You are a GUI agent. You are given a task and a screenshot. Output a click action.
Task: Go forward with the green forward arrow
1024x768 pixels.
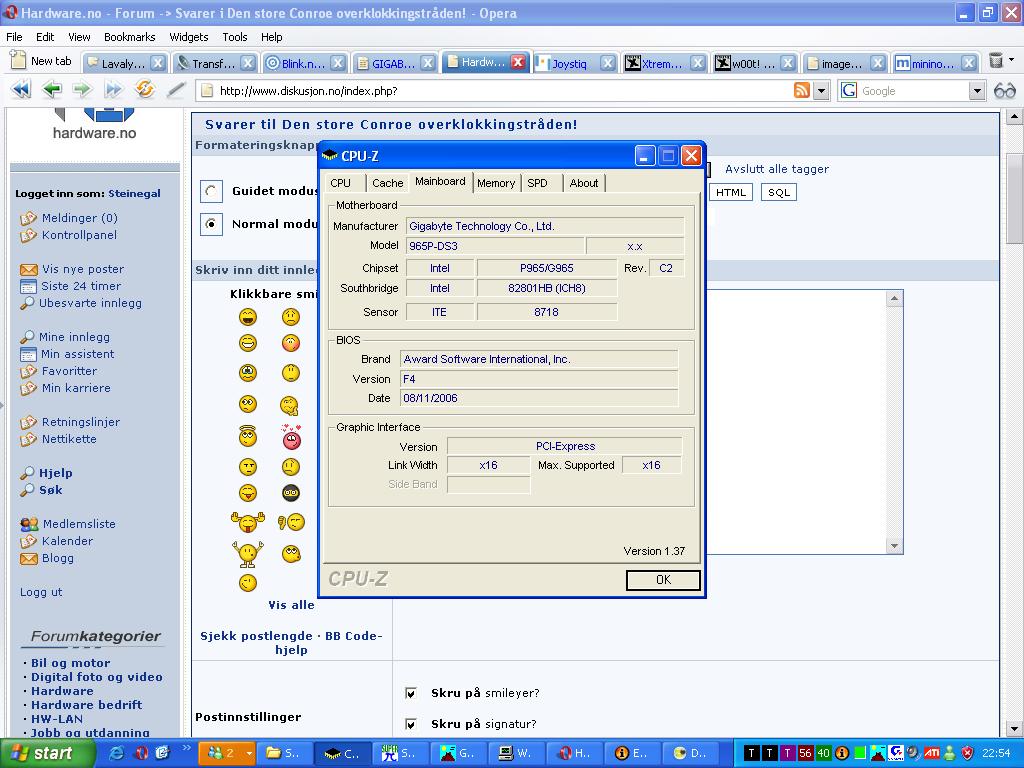click(x=82, y=89)
